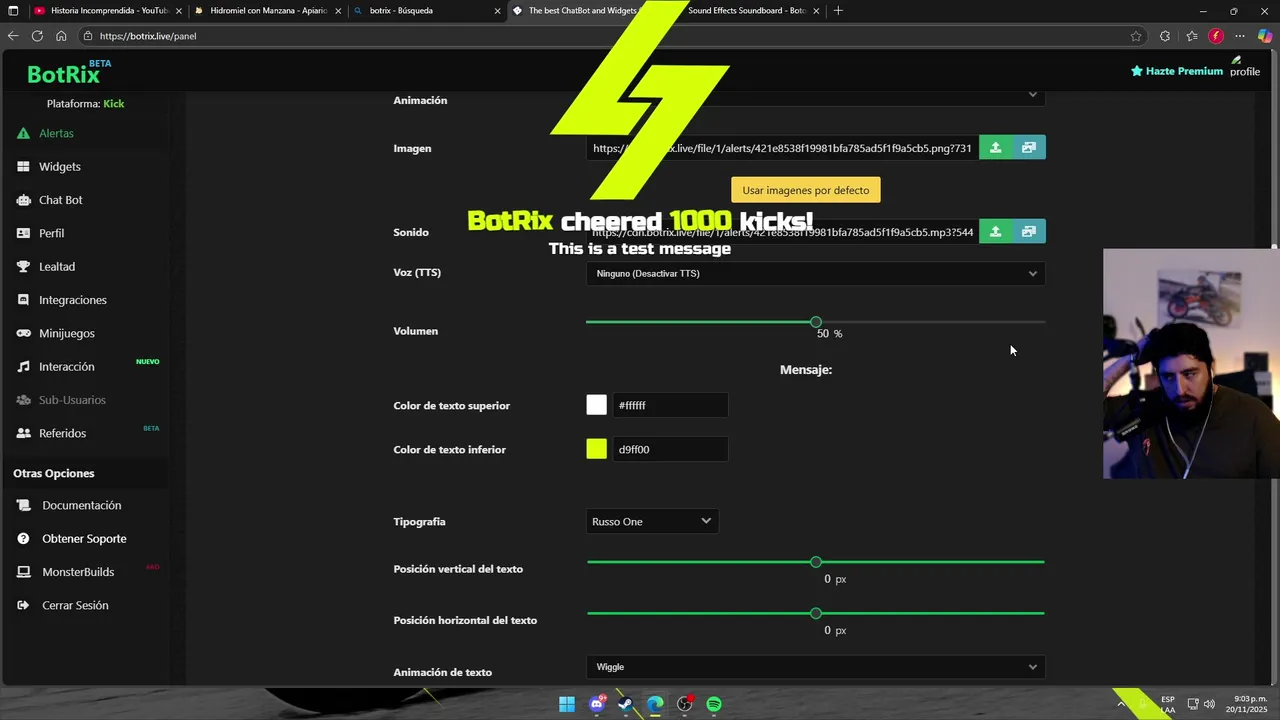Upload a file for Sonido
The width and height of the screenshot is (1280, 720).
point(995,232)
